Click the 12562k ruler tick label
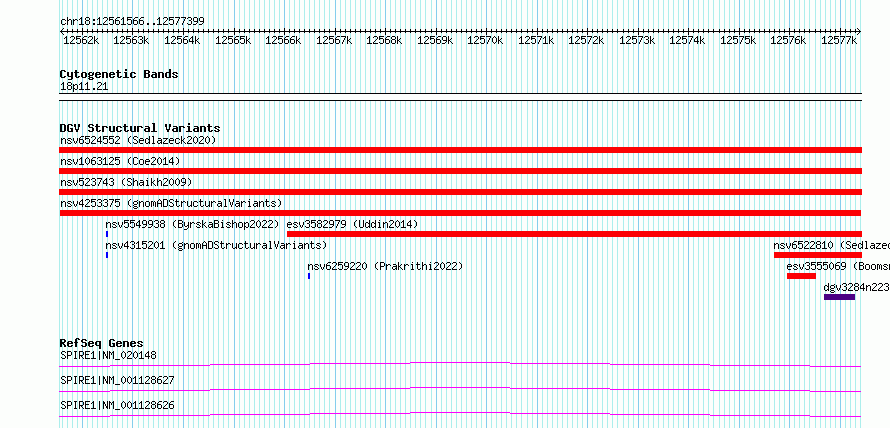Viewport: 890px width, 428px height. click(81, 40)
